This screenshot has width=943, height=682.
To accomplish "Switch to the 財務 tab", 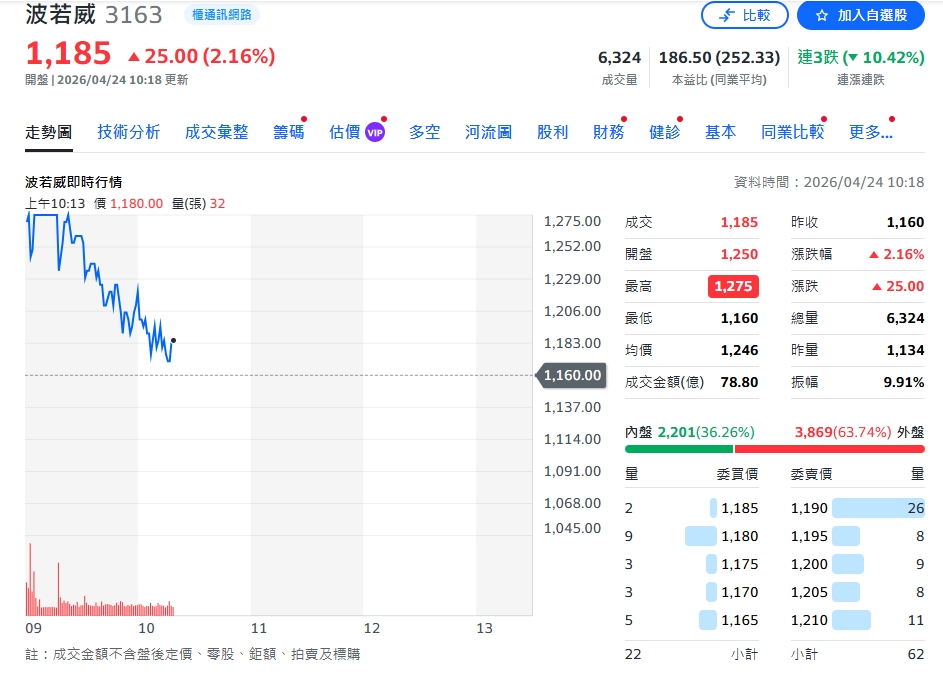I will tap(608, 132).
